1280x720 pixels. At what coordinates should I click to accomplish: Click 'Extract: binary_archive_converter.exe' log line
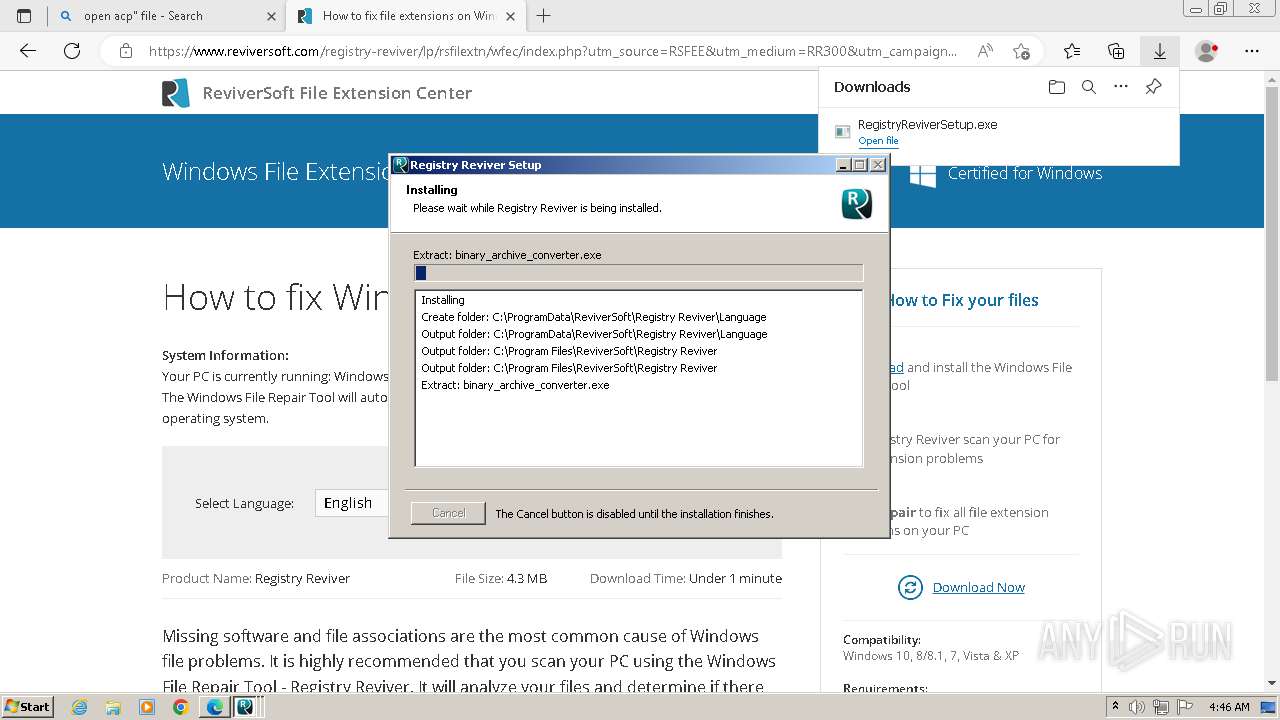[x=515, y=385]
